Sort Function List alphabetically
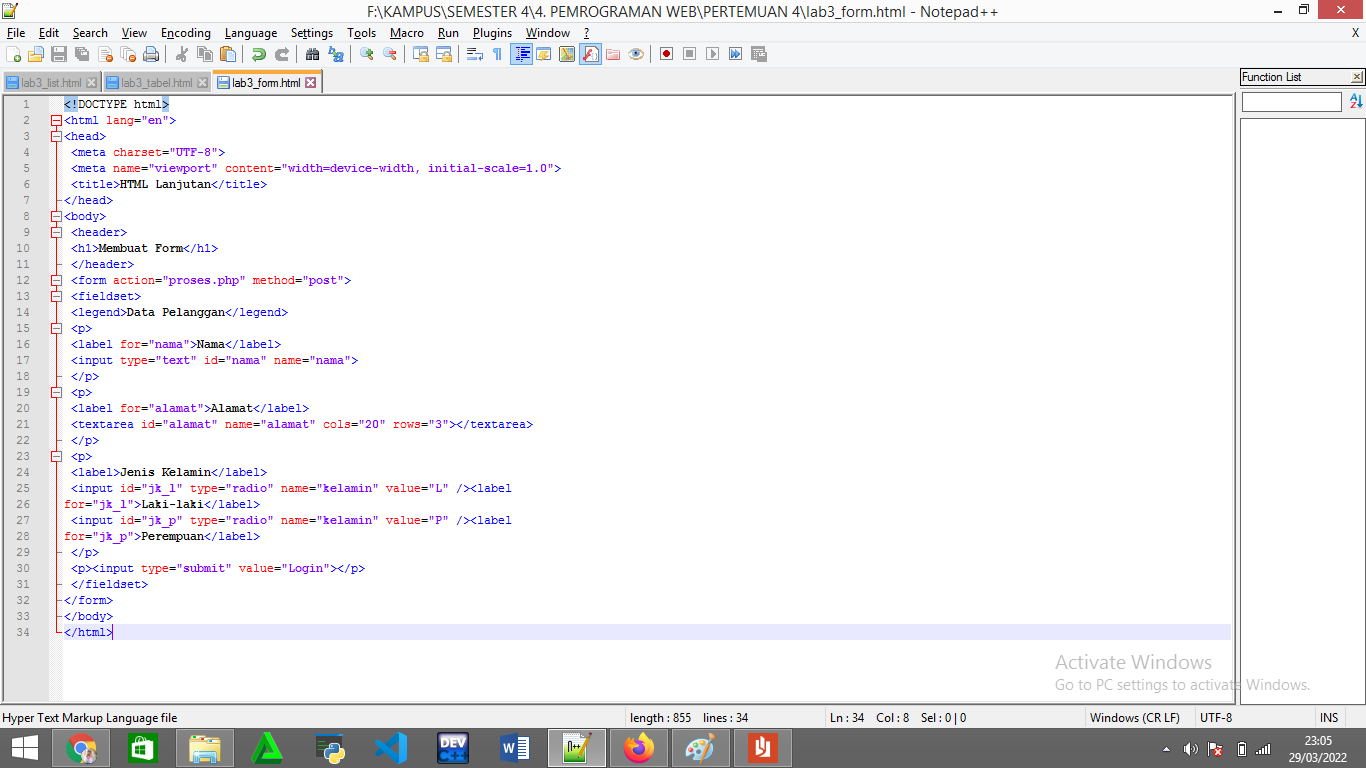The image size is (1366, 768). [x=1356, y=100]
